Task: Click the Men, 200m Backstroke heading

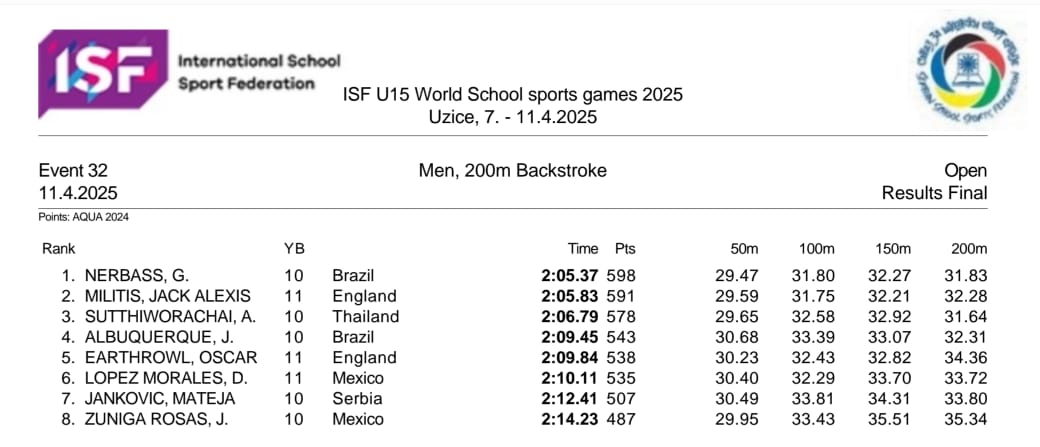Action: coord(513,171)
